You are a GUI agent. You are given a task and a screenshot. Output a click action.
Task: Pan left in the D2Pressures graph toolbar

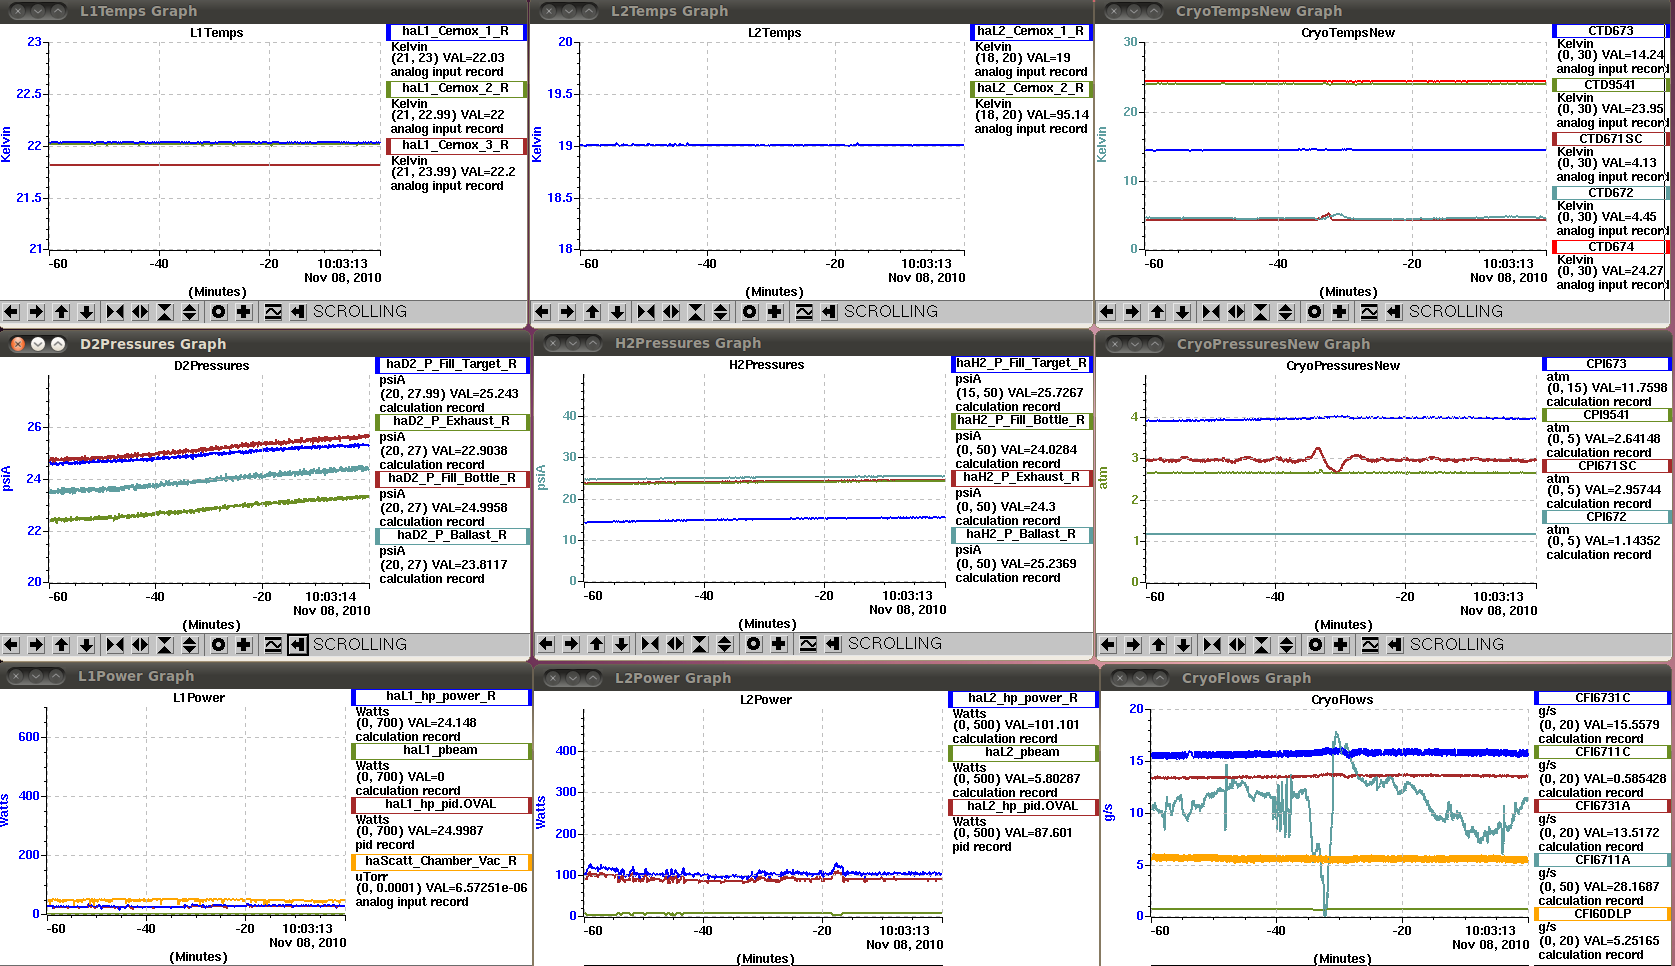tap(11, 645)
